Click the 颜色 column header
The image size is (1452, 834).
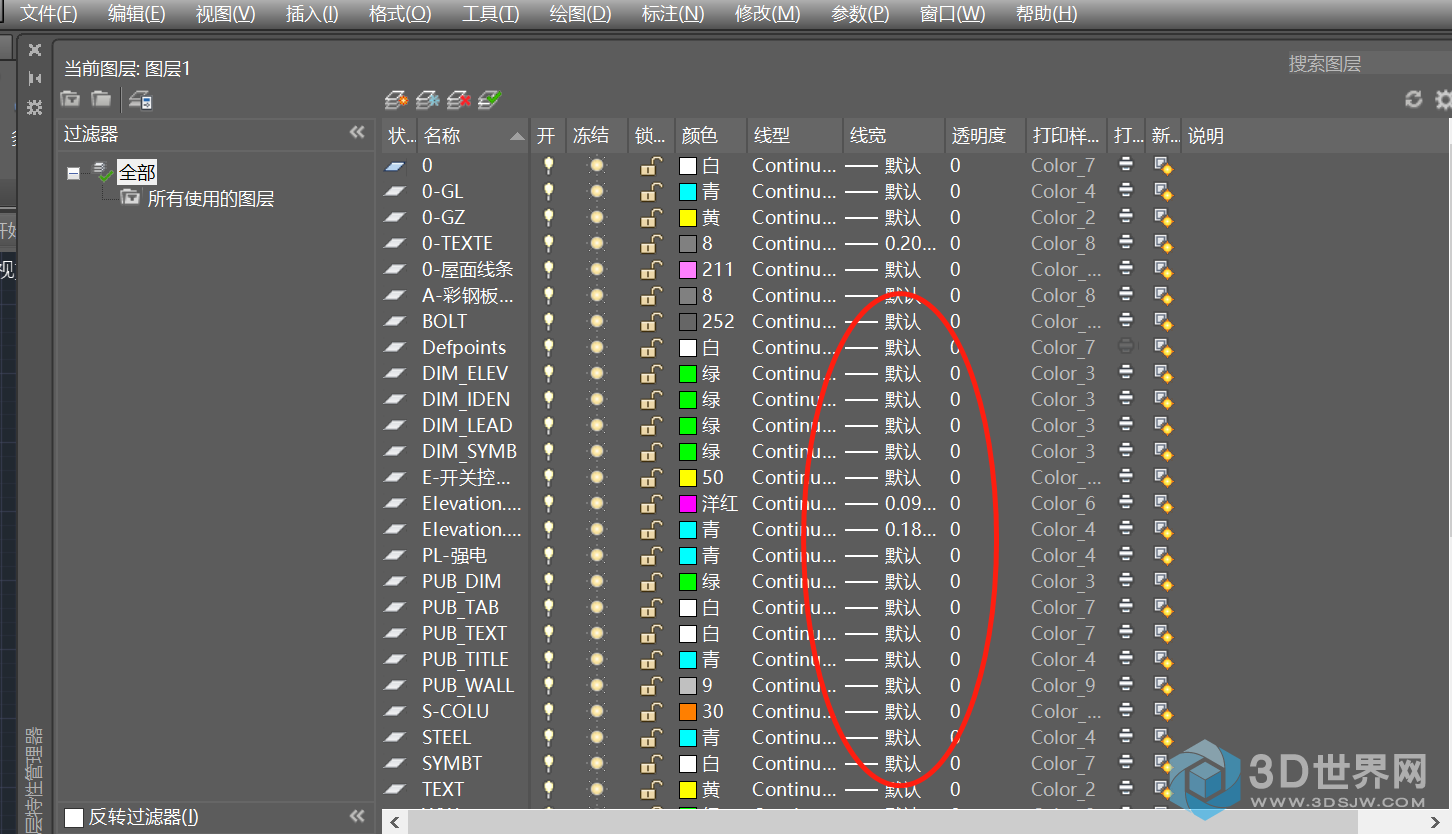click(711, 135)
